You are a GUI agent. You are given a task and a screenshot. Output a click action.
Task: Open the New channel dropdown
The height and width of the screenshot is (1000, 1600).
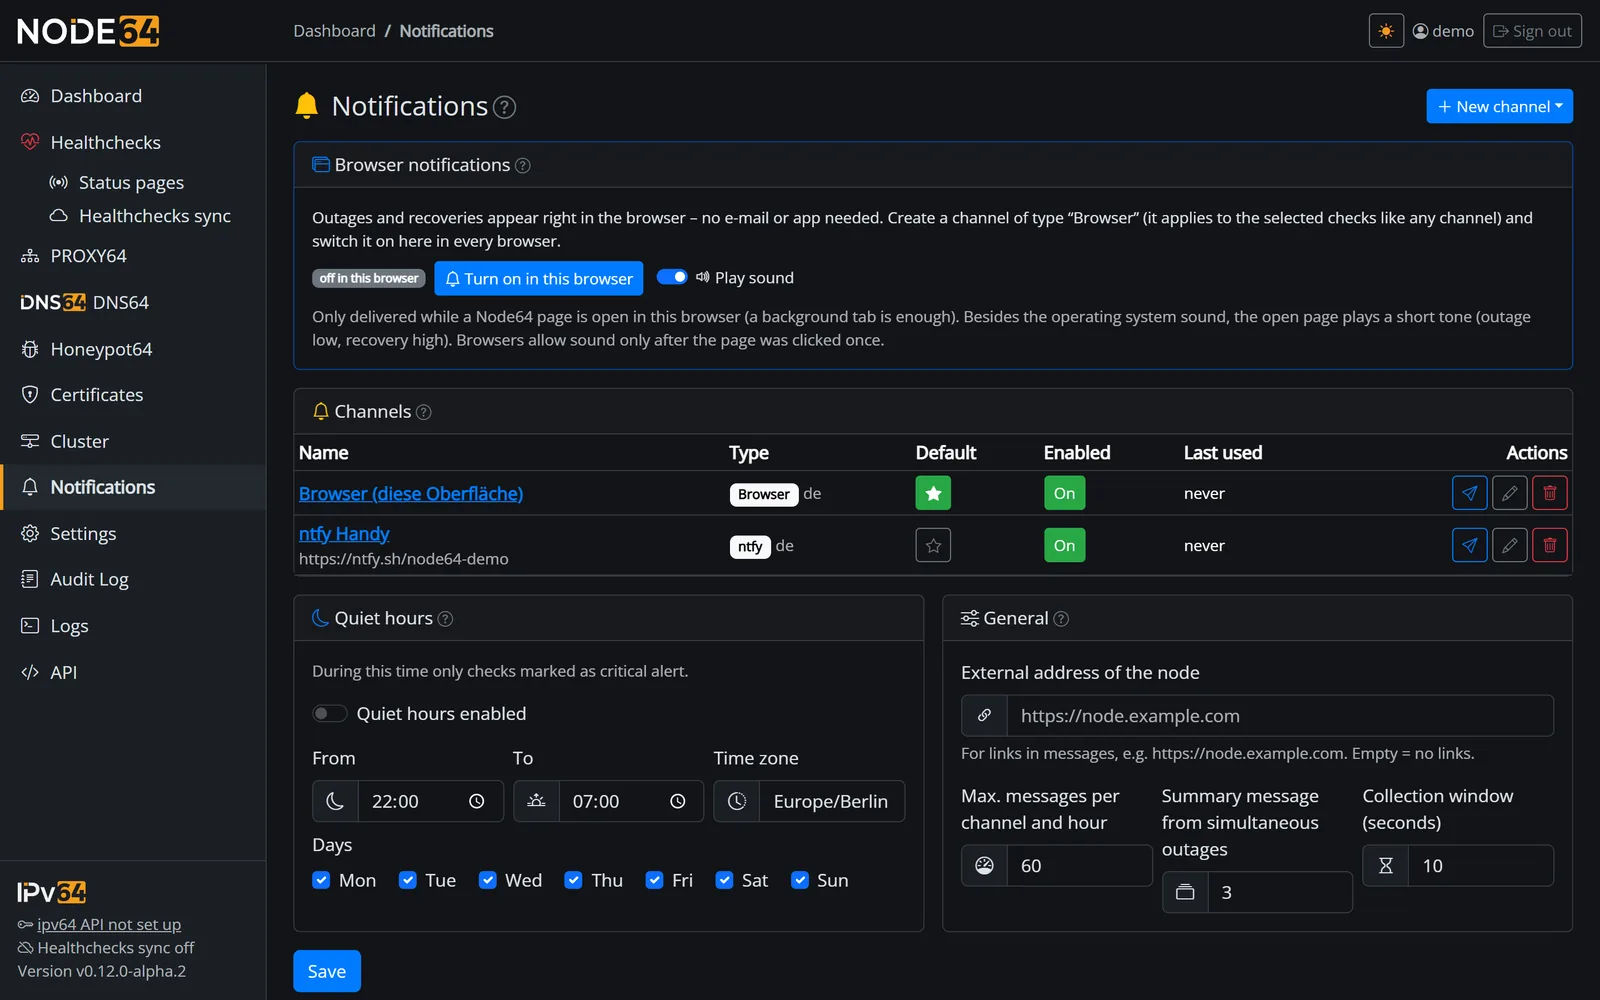click(1499, 106)
